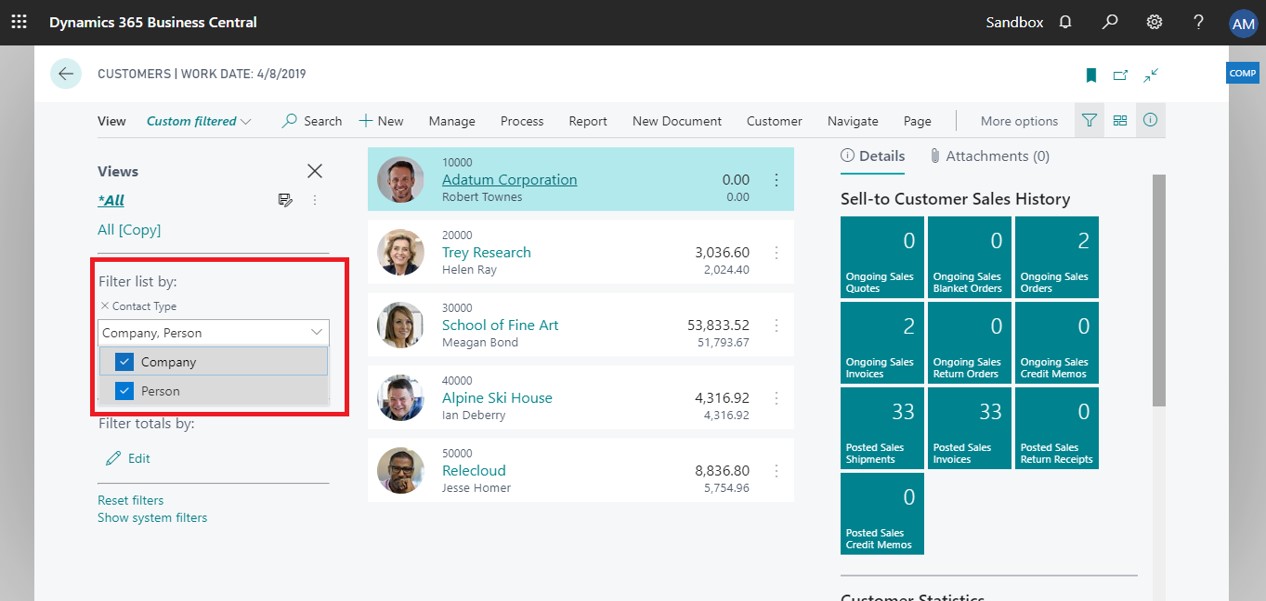This screenshot has width=1266, height=601.
Task: Open row actions for Adatum Corporation
Action: [776, 180]
